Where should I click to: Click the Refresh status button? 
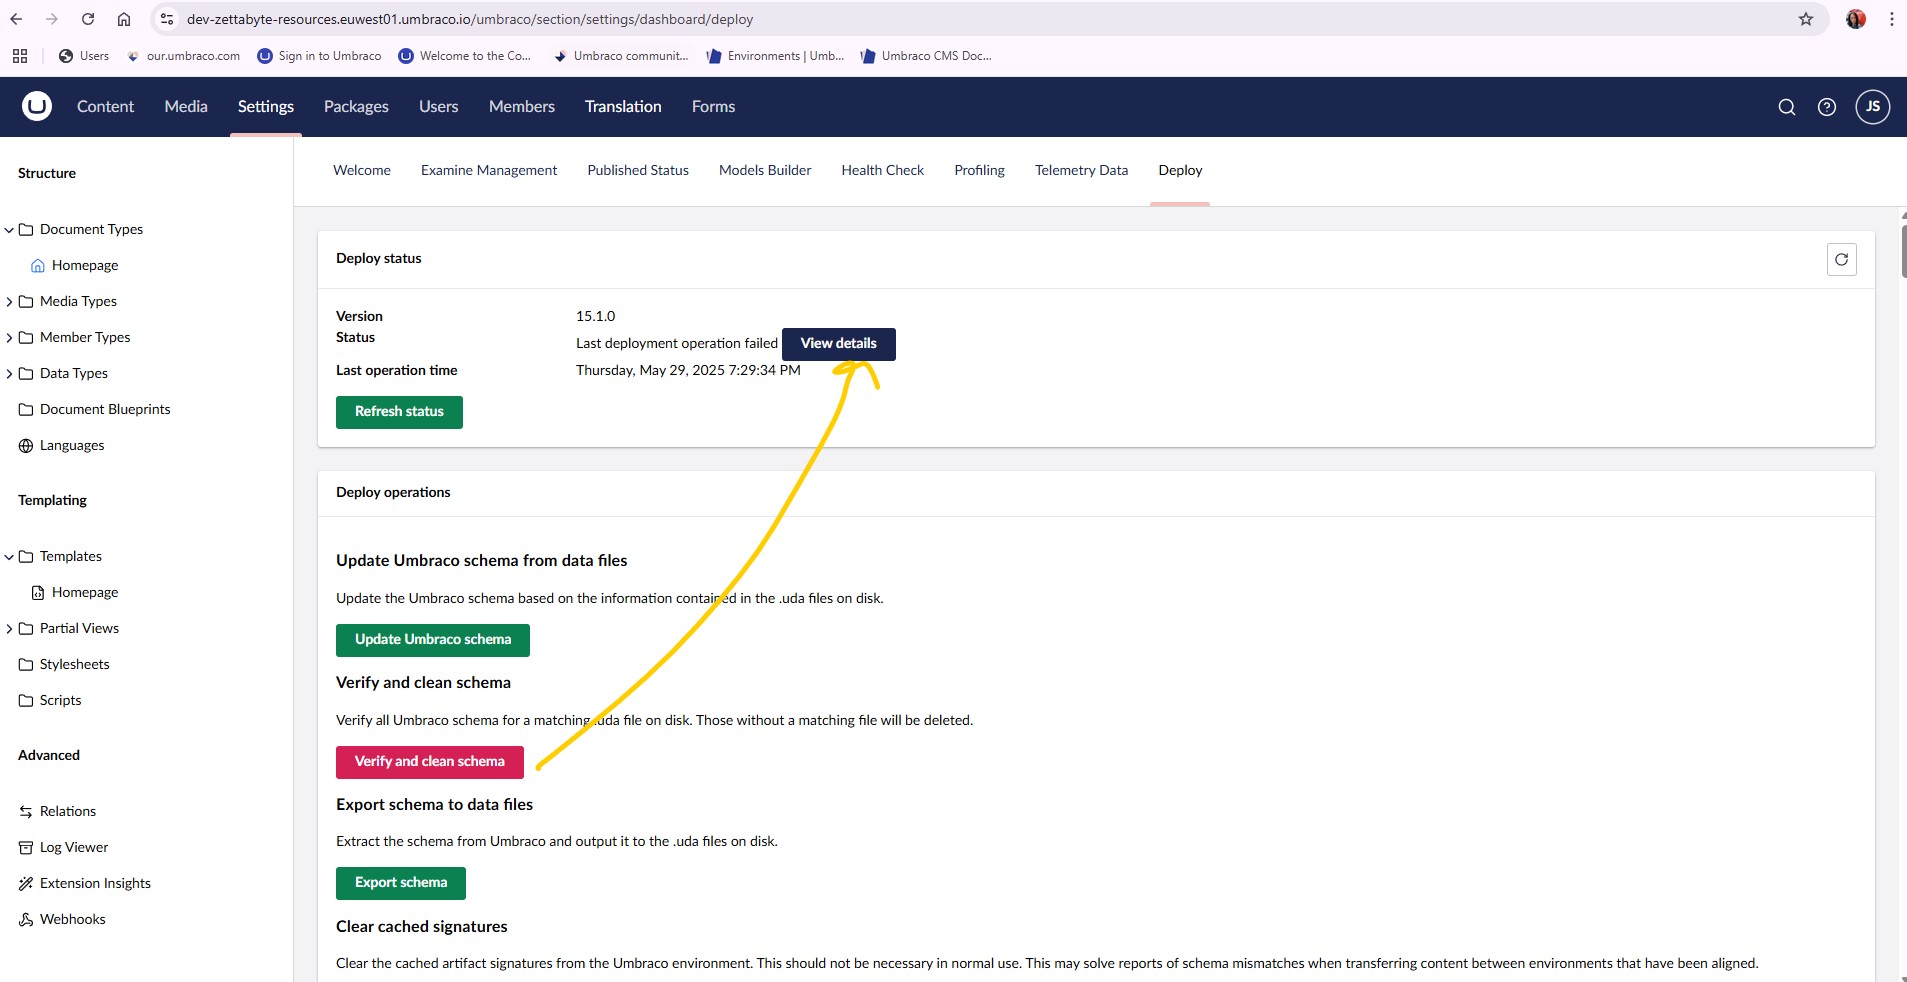(399, 412)
